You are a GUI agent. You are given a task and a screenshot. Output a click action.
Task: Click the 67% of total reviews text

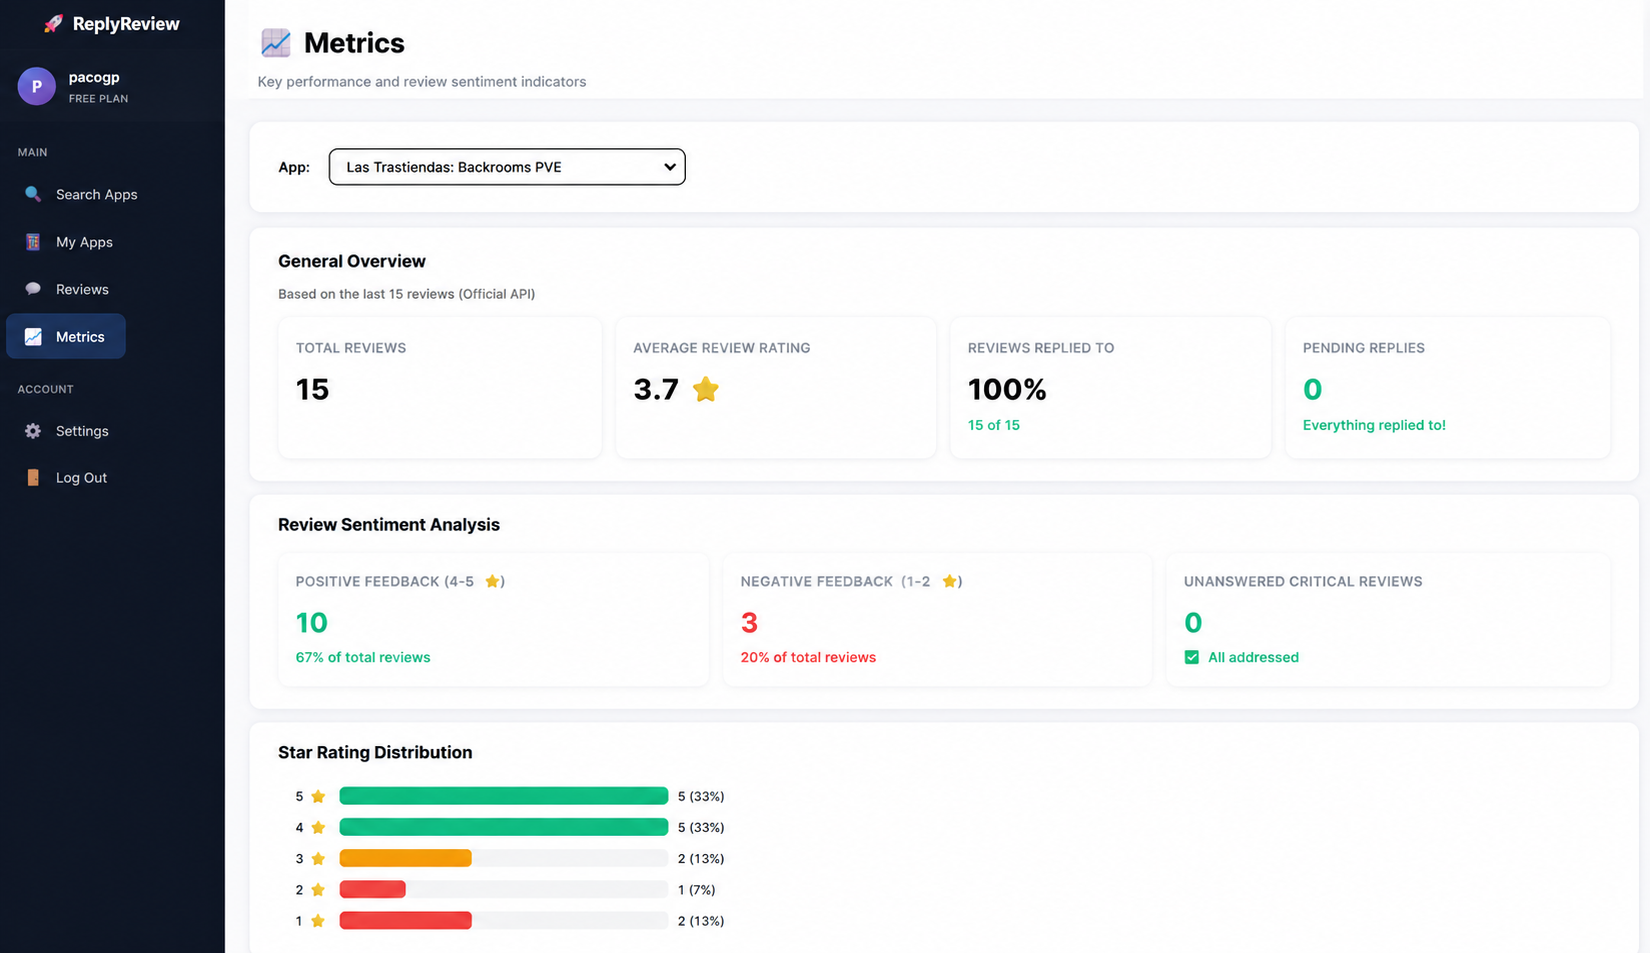pyautogui.click(x=363, y=657)
